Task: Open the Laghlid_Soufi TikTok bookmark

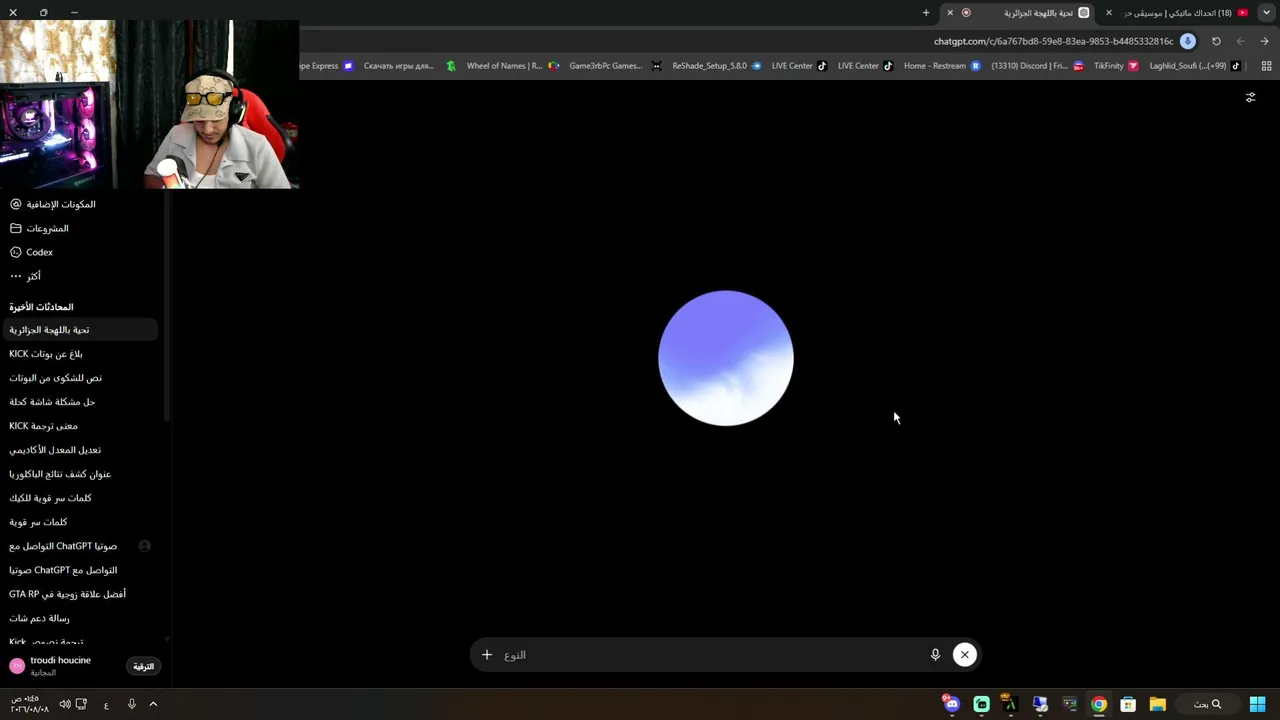Action: pos(1195,66)
